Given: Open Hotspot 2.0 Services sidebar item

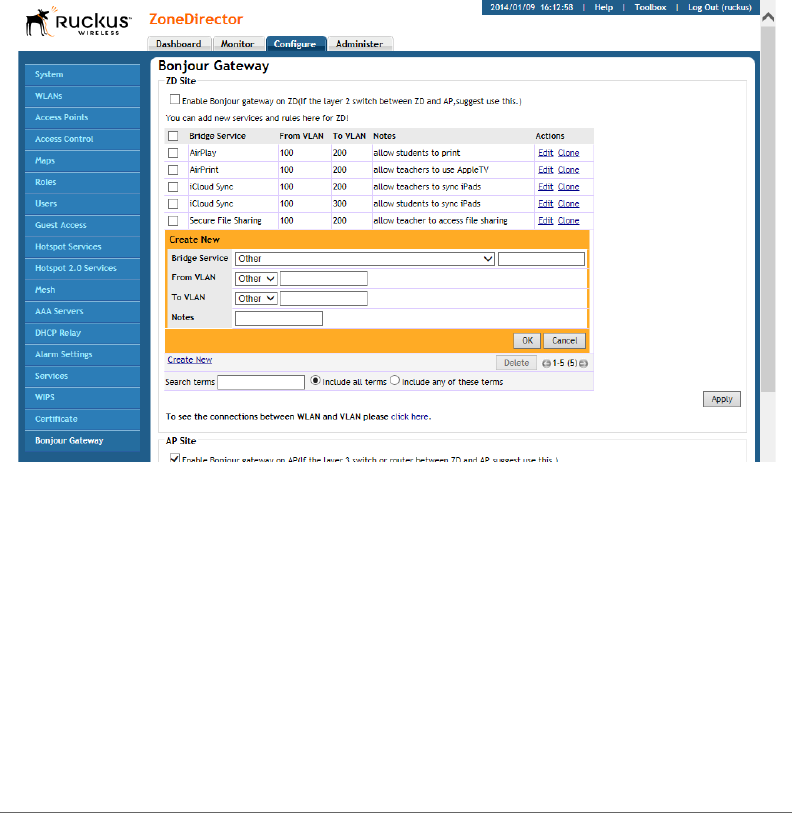Looking at the screenshot, I should tap(82, 269).
